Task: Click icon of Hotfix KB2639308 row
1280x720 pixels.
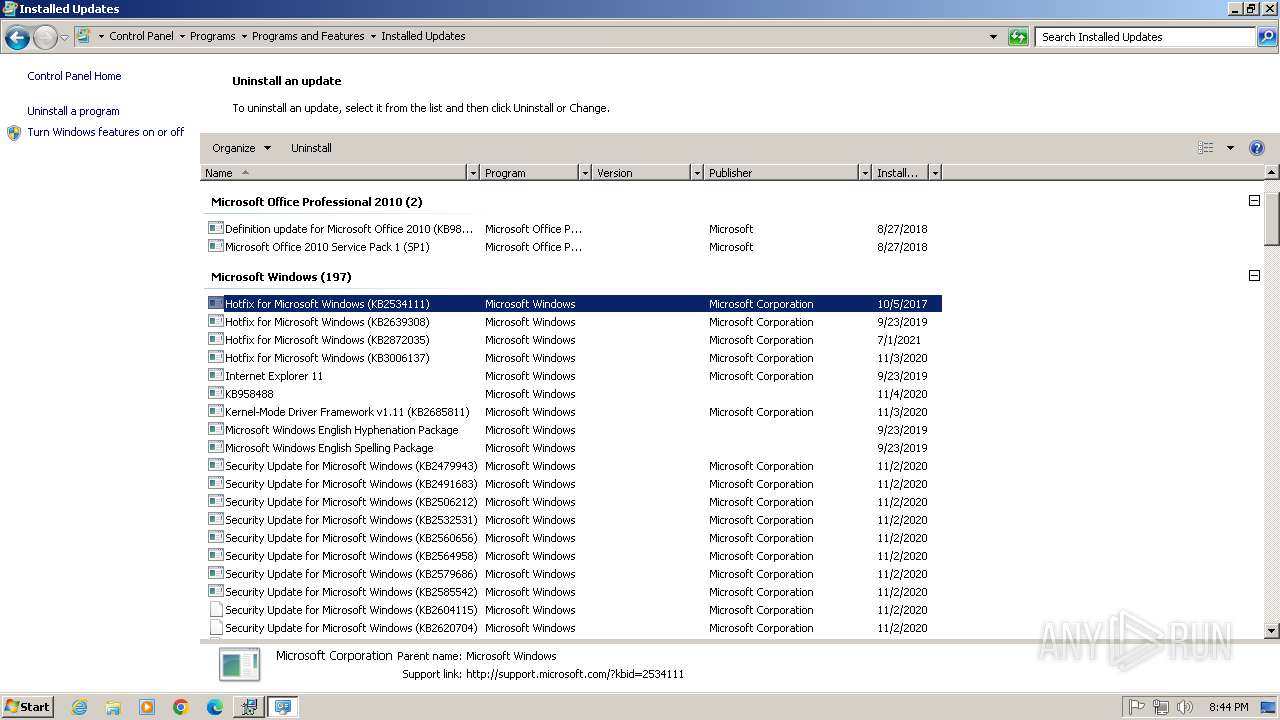Action: click(x=215, y=321)
